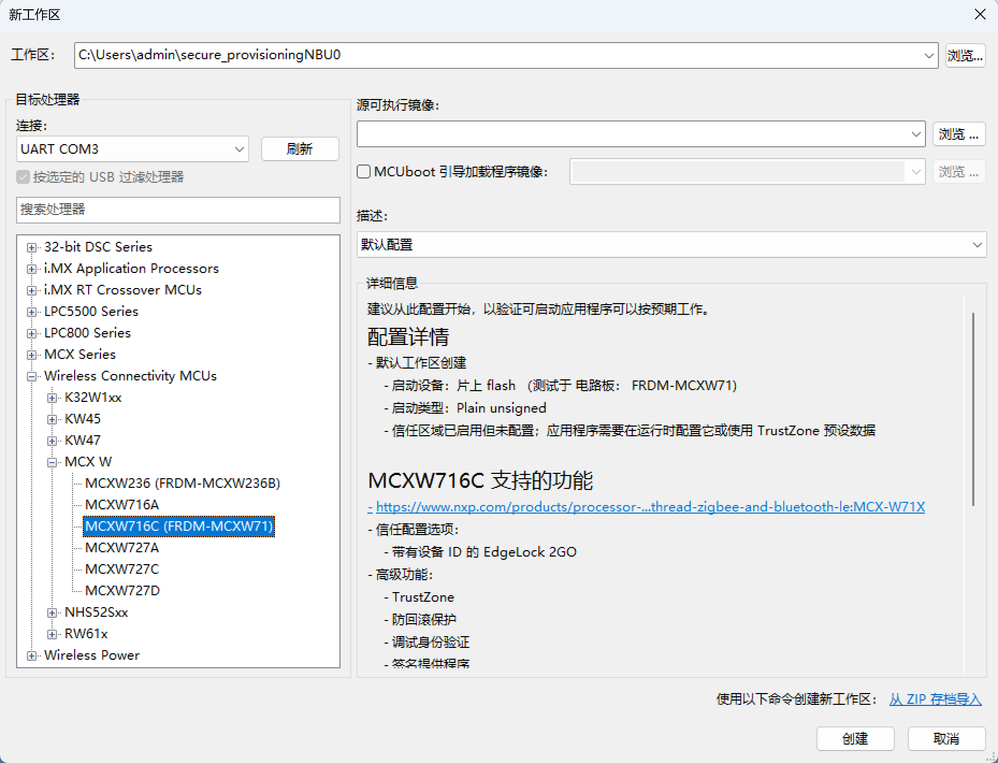
Task: Click the 创建 button
Action: [855, 738]
